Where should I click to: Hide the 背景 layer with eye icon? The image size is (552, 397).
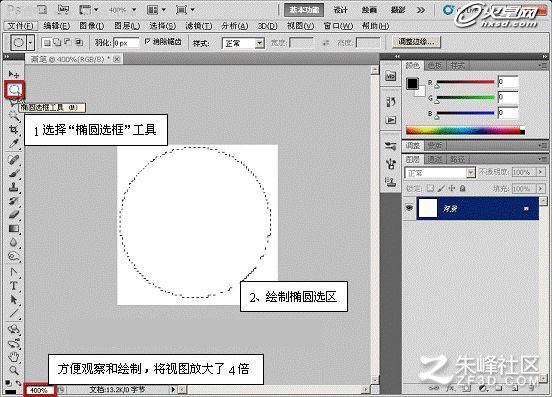click(x=409, y=208)
